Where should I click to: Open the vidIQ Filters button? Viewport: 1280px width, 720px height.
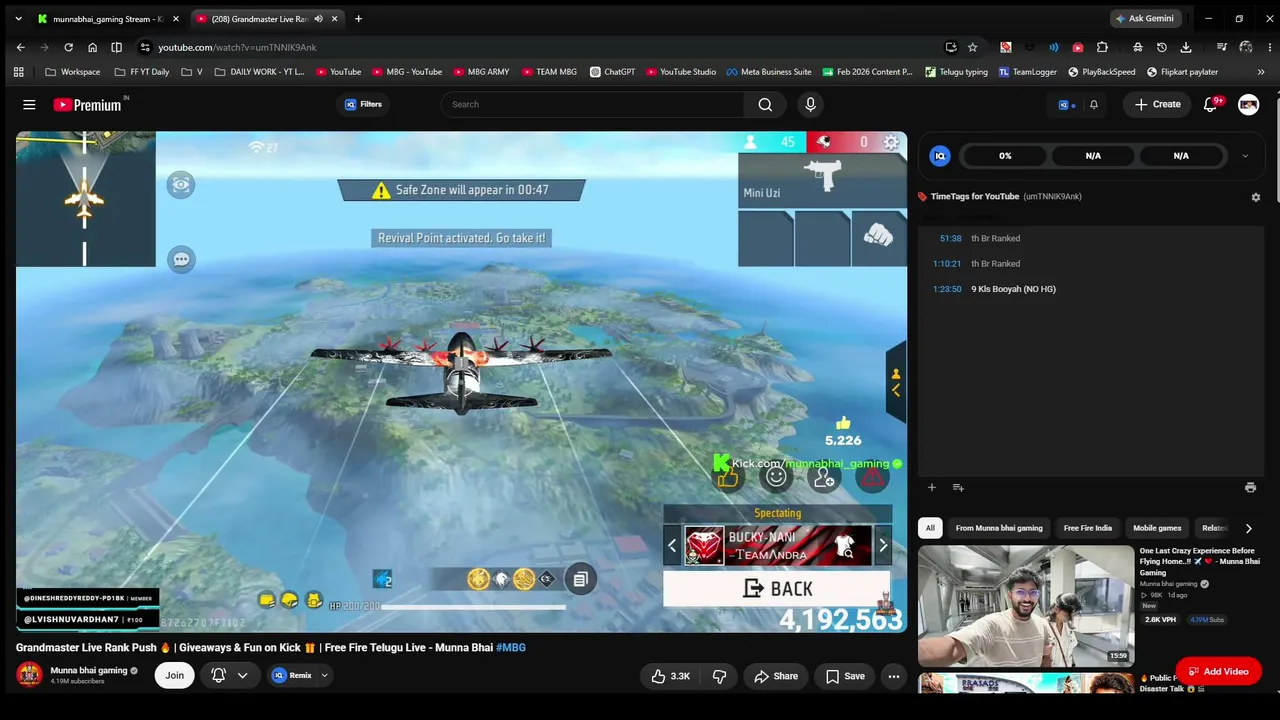pos(363,104)
